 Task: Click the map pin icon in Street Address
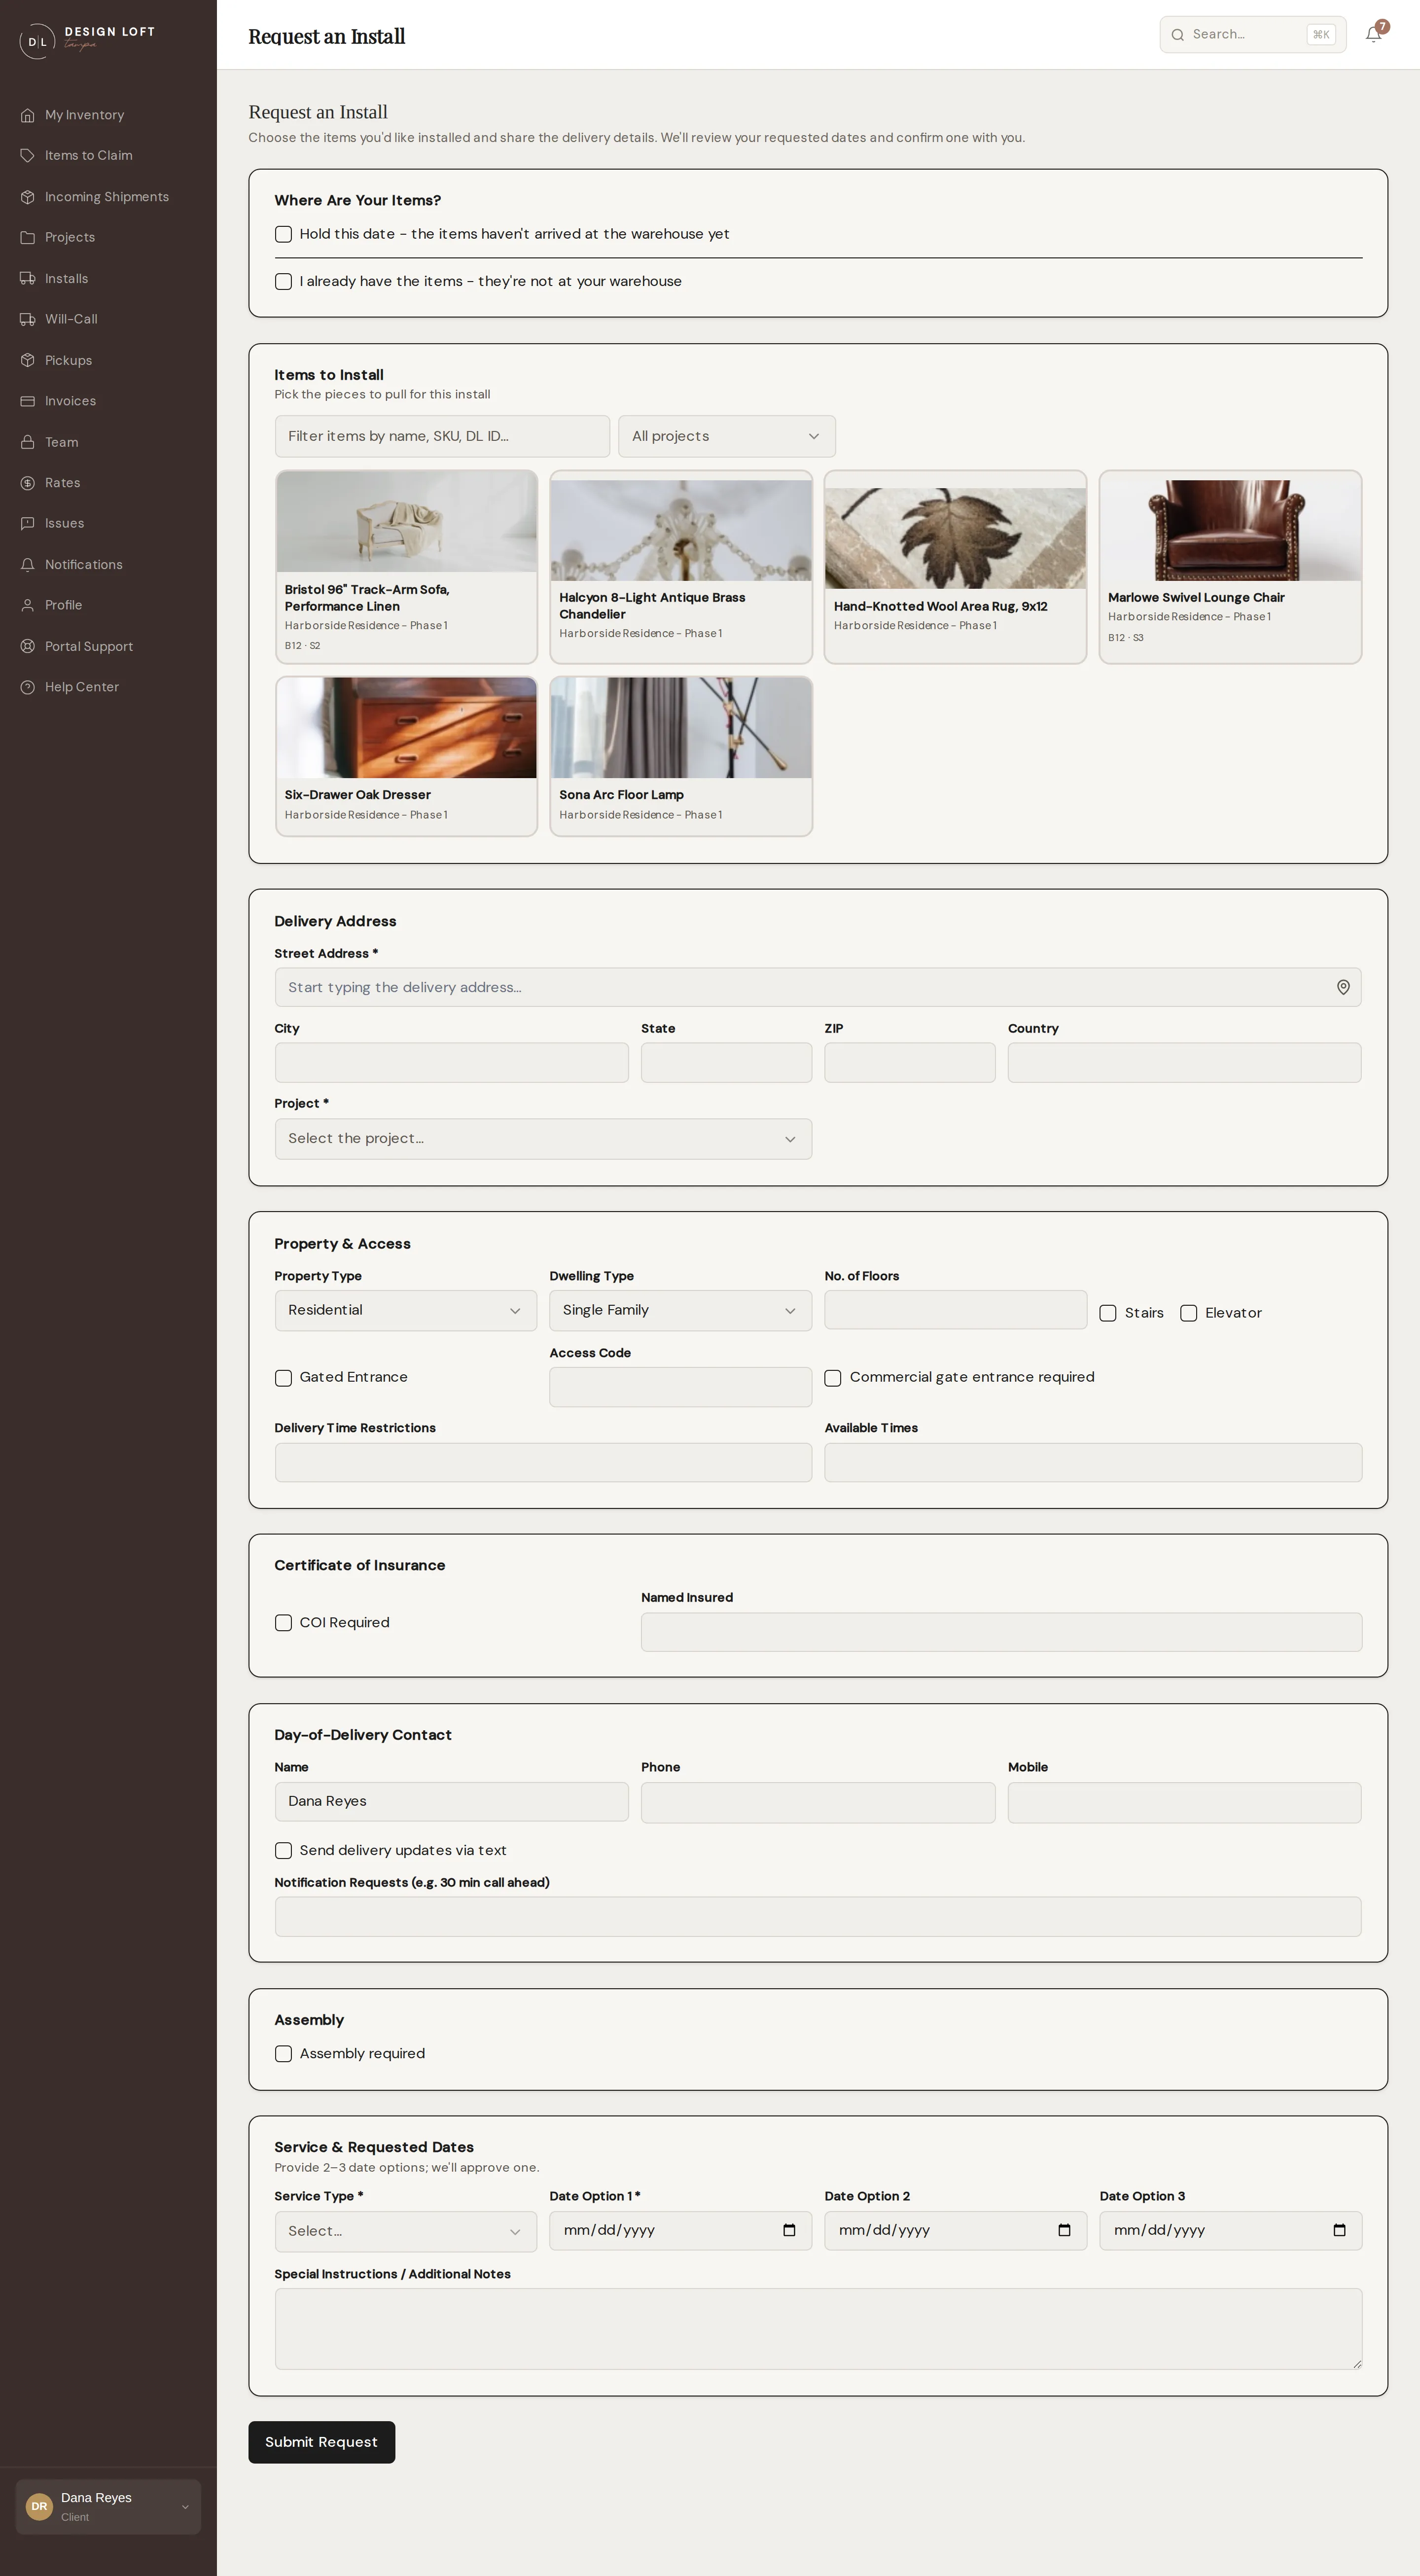coord(1343,988)
